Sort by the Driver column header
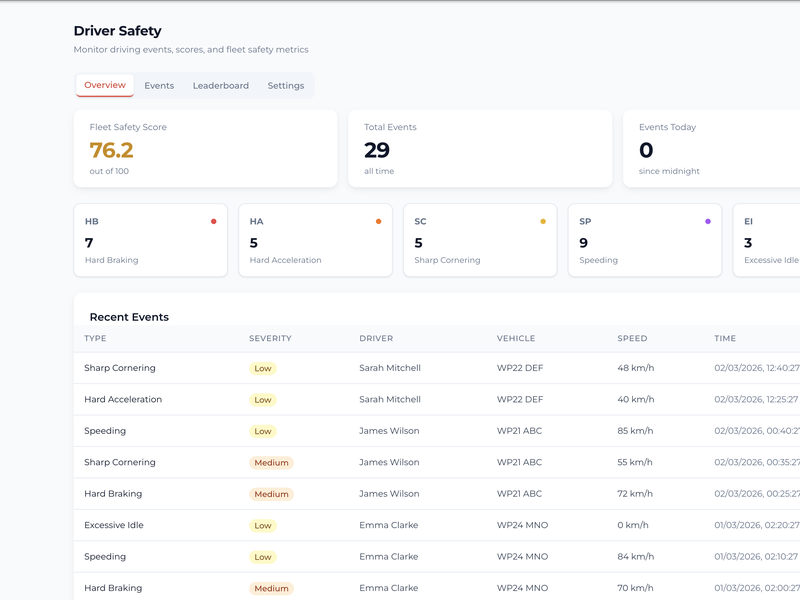 click(x=376, y=339)
